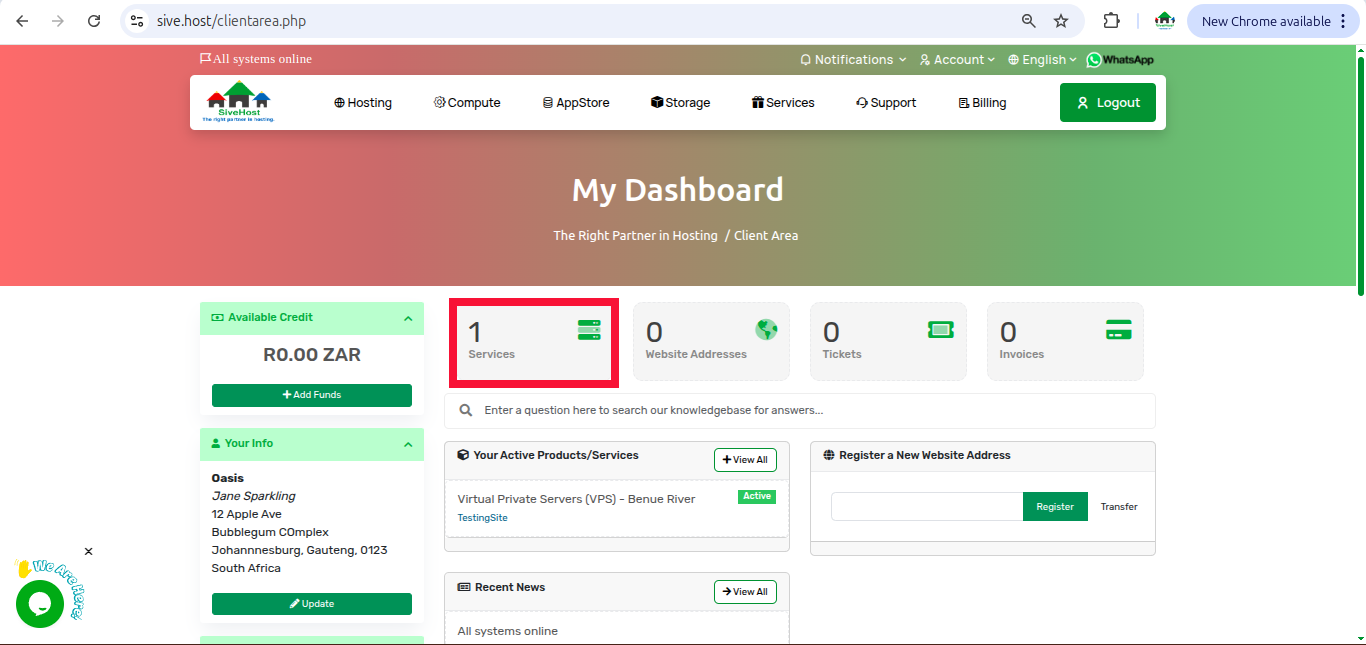Click the Register domain button

tap(1055, 507)
